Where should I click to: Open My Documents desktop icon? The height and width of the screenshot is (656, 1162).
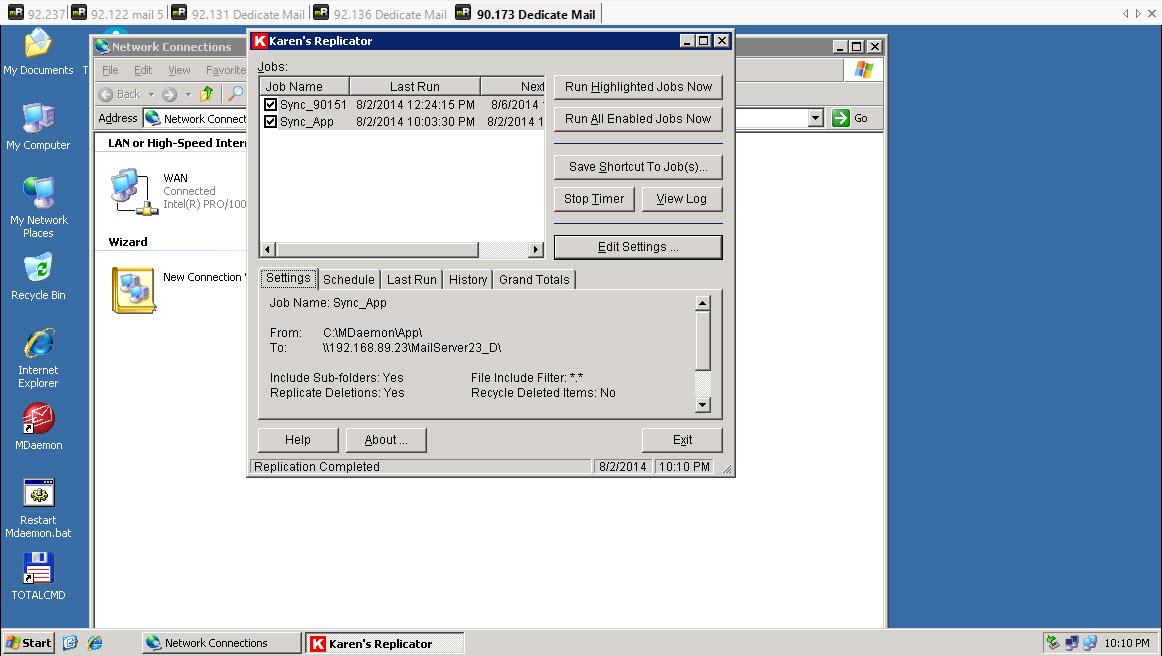pyautogui.click(x=38, y=53)
